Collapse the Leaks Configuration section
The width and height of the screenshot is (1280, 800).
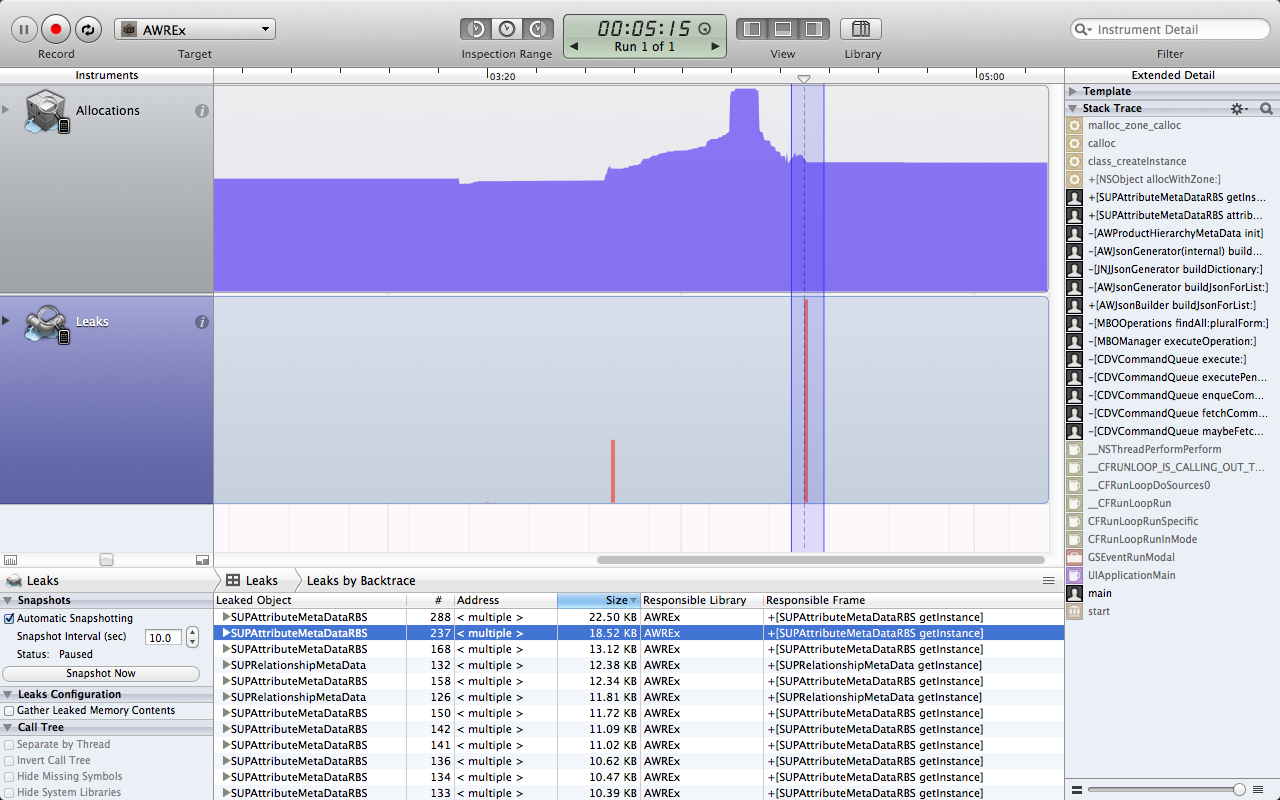click(x=9, y=695)
